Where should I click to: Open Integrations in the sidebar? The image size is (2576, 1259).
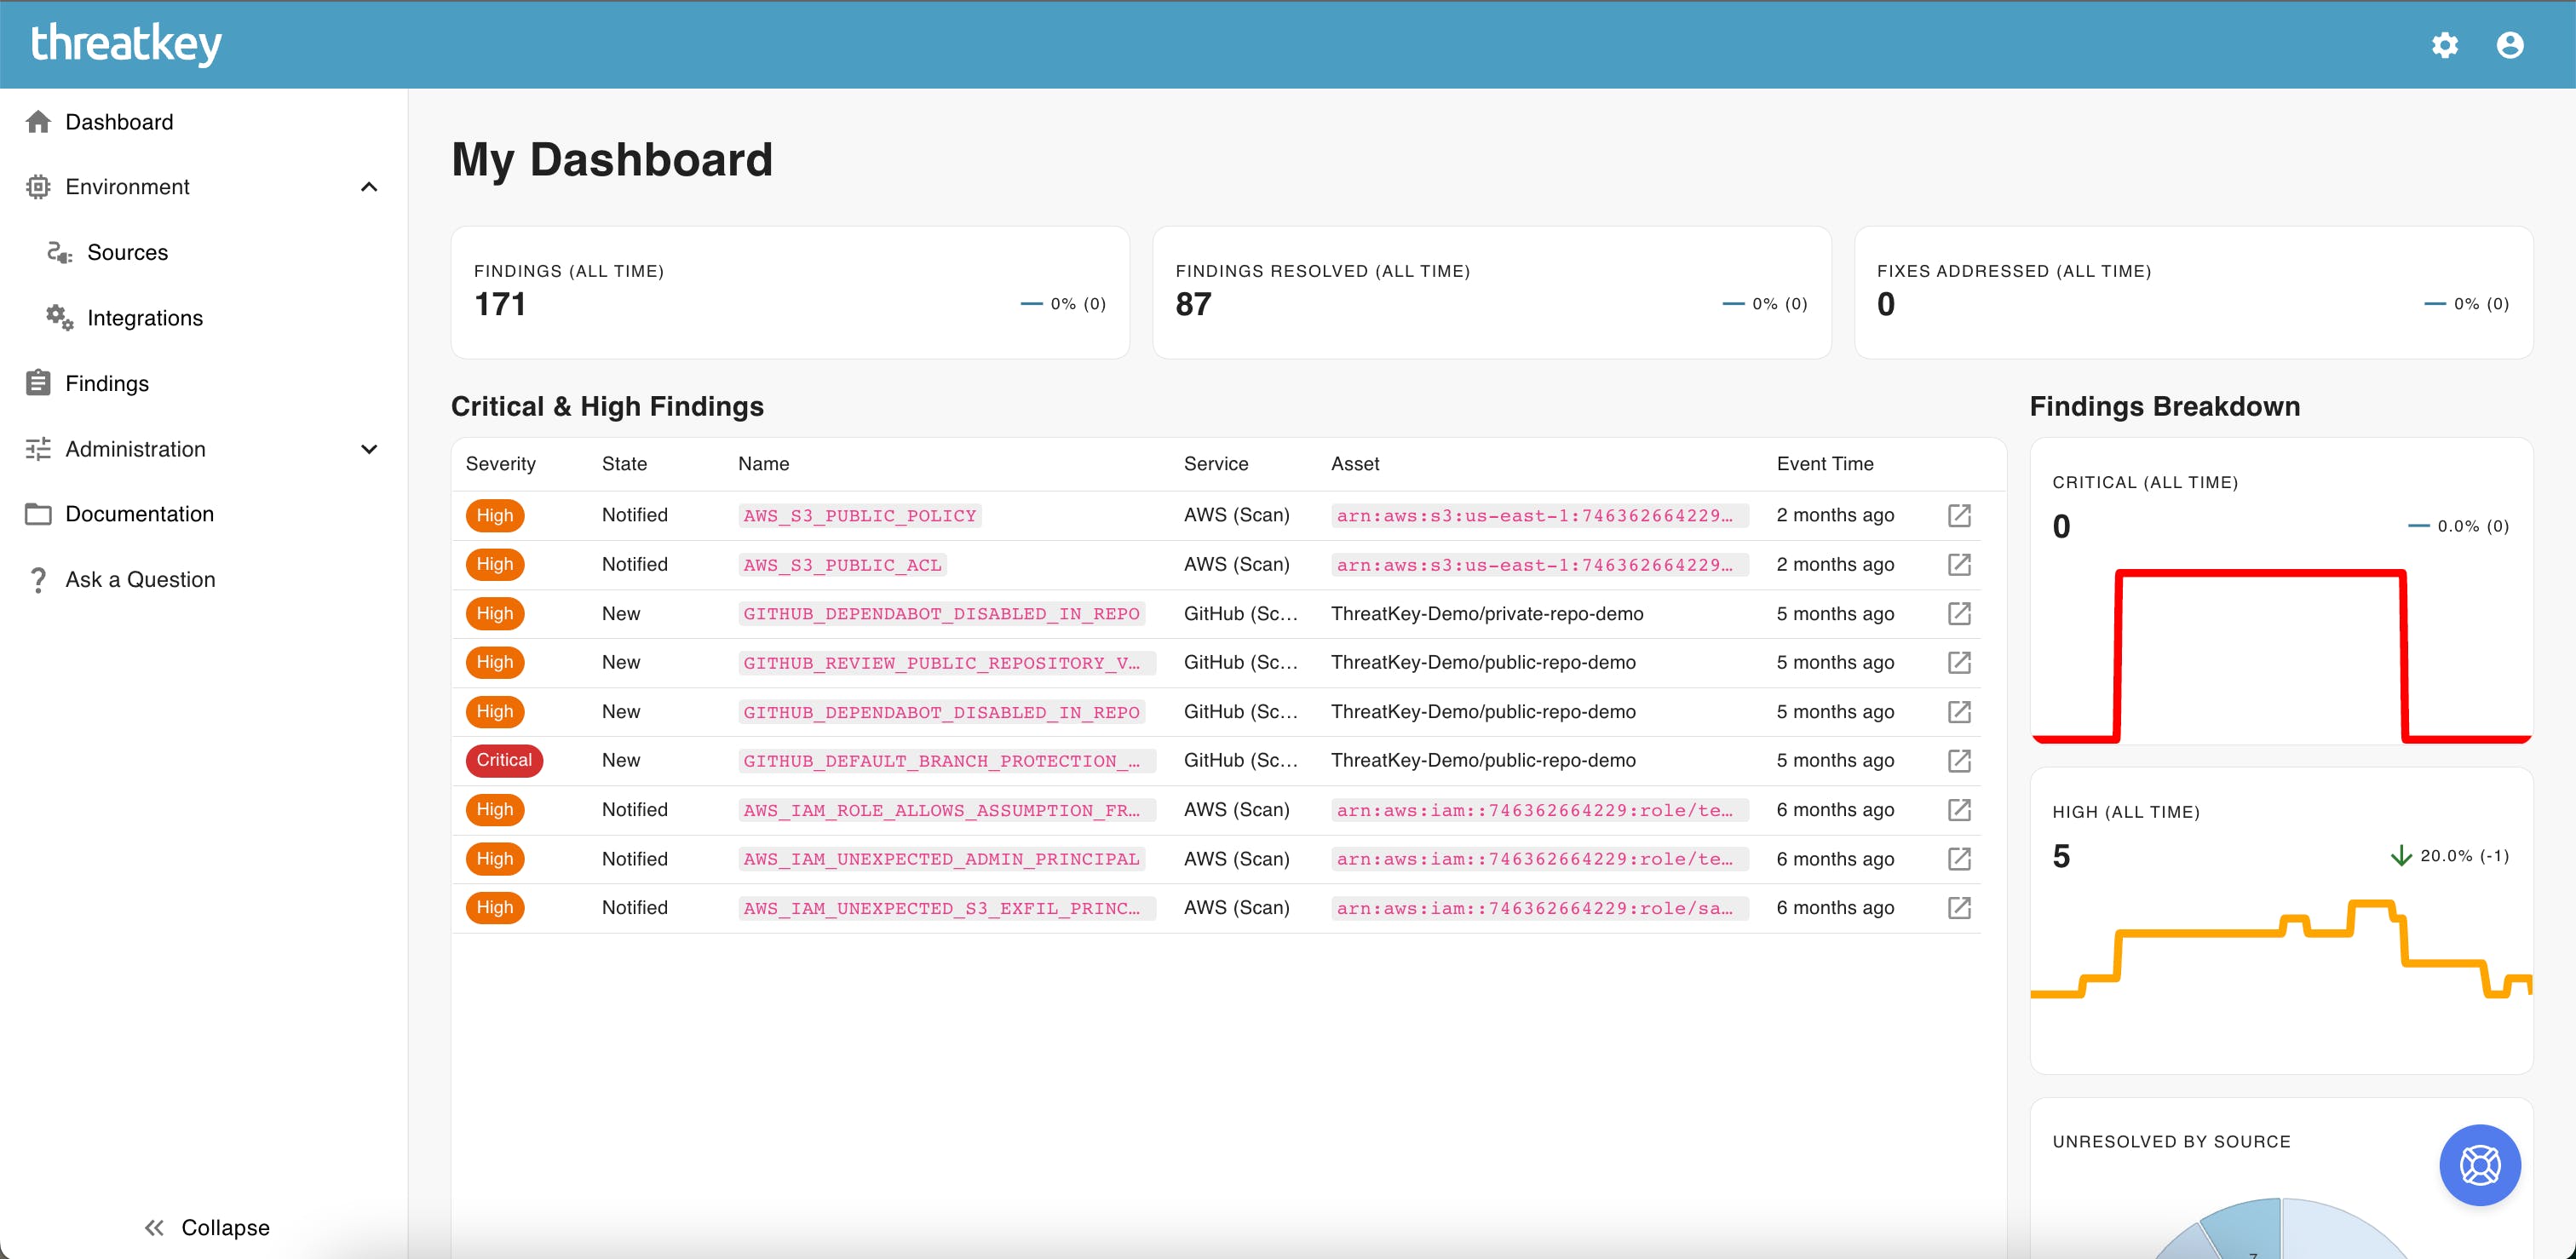coord(144,318)
